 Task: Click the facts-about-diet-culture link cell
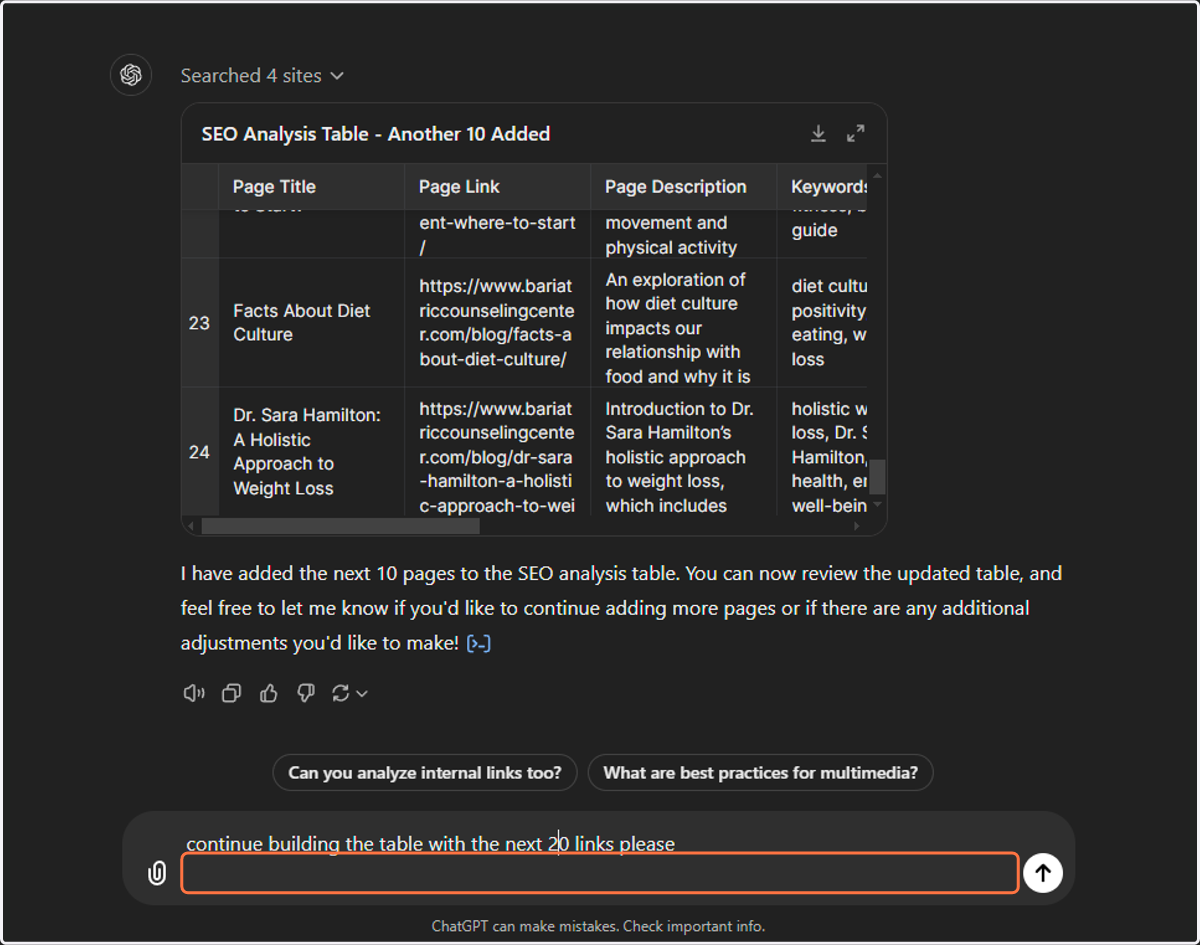point(497,323)
